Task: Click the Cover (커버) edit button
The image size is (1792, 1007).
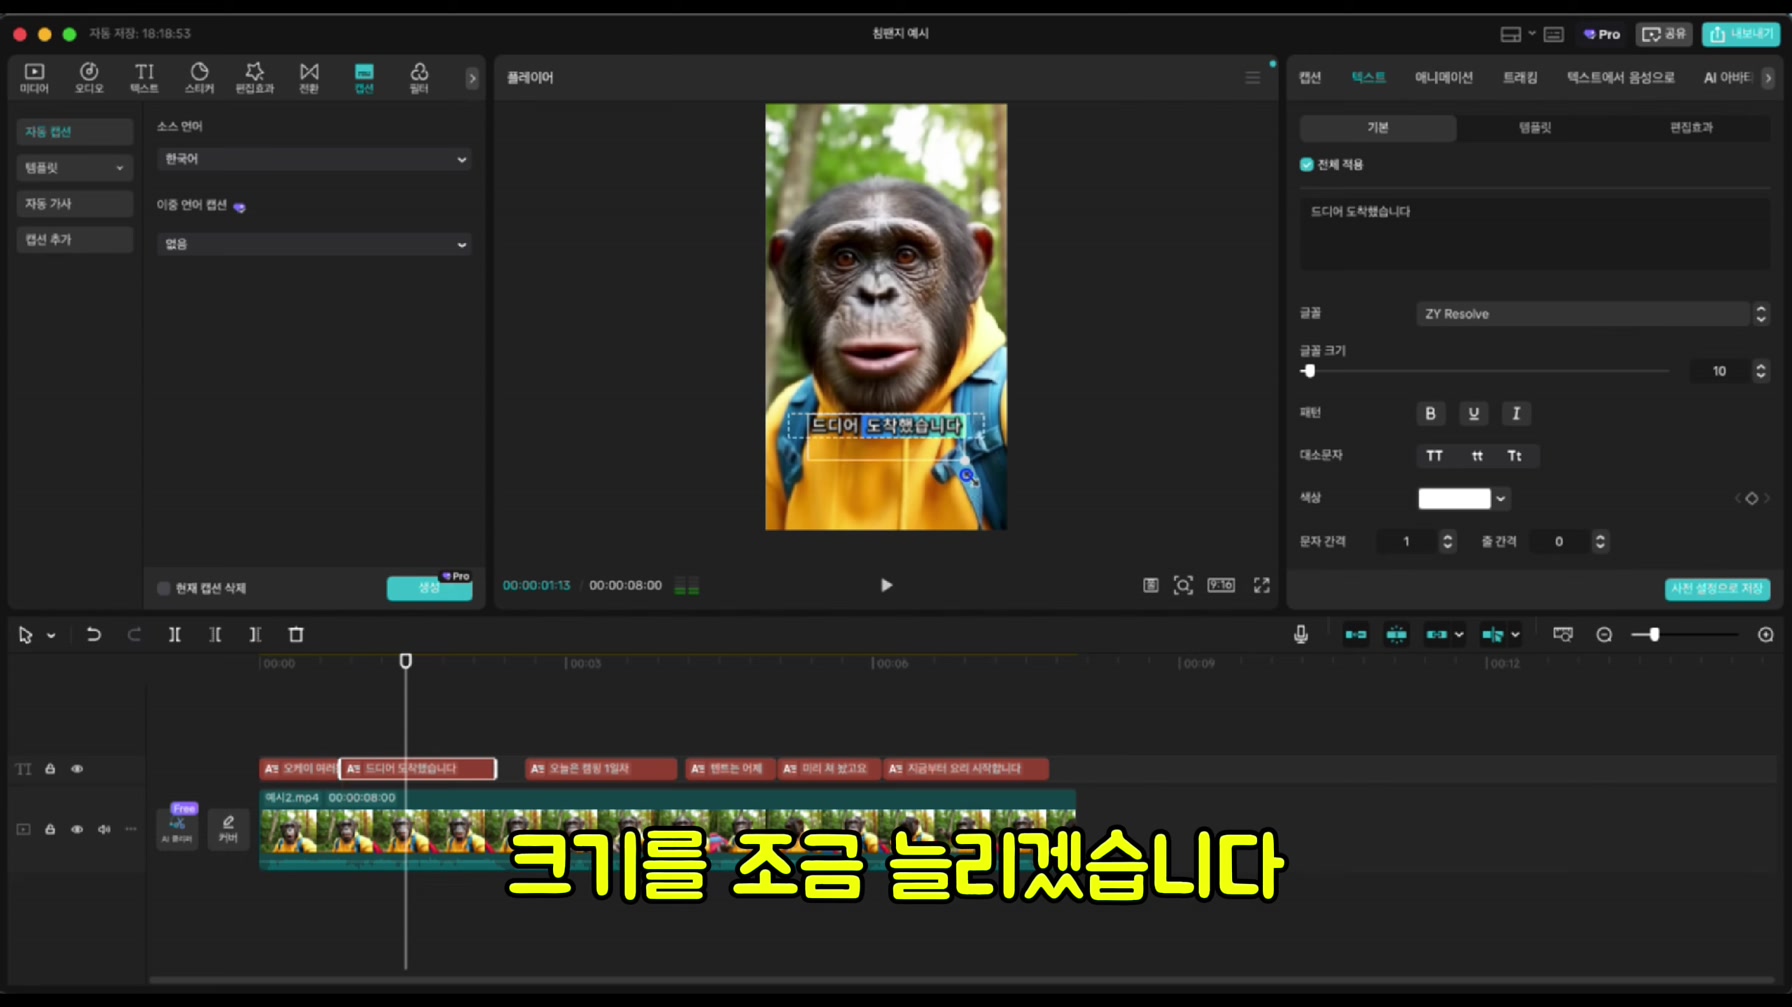Action: coord(228,828)
